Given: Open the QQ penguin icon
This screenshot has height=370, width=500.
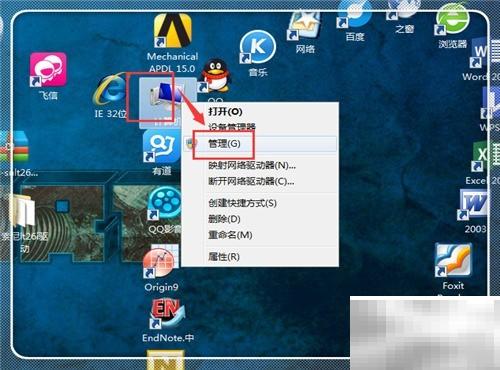Looking at the screenshot, I should (x=215, y=76).
